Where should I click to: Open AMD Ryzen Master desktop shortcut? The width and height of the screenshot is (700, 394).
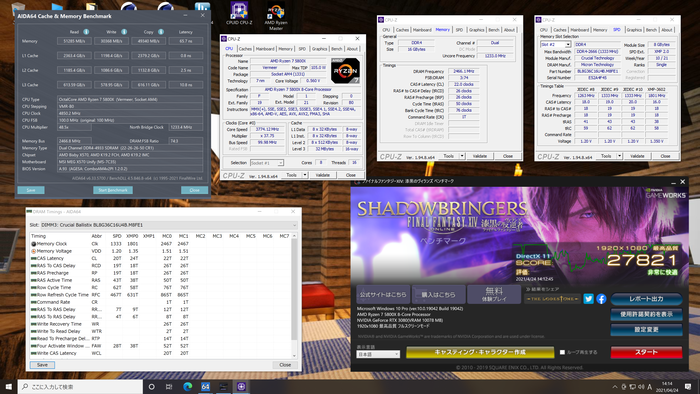tap(275, 17)
